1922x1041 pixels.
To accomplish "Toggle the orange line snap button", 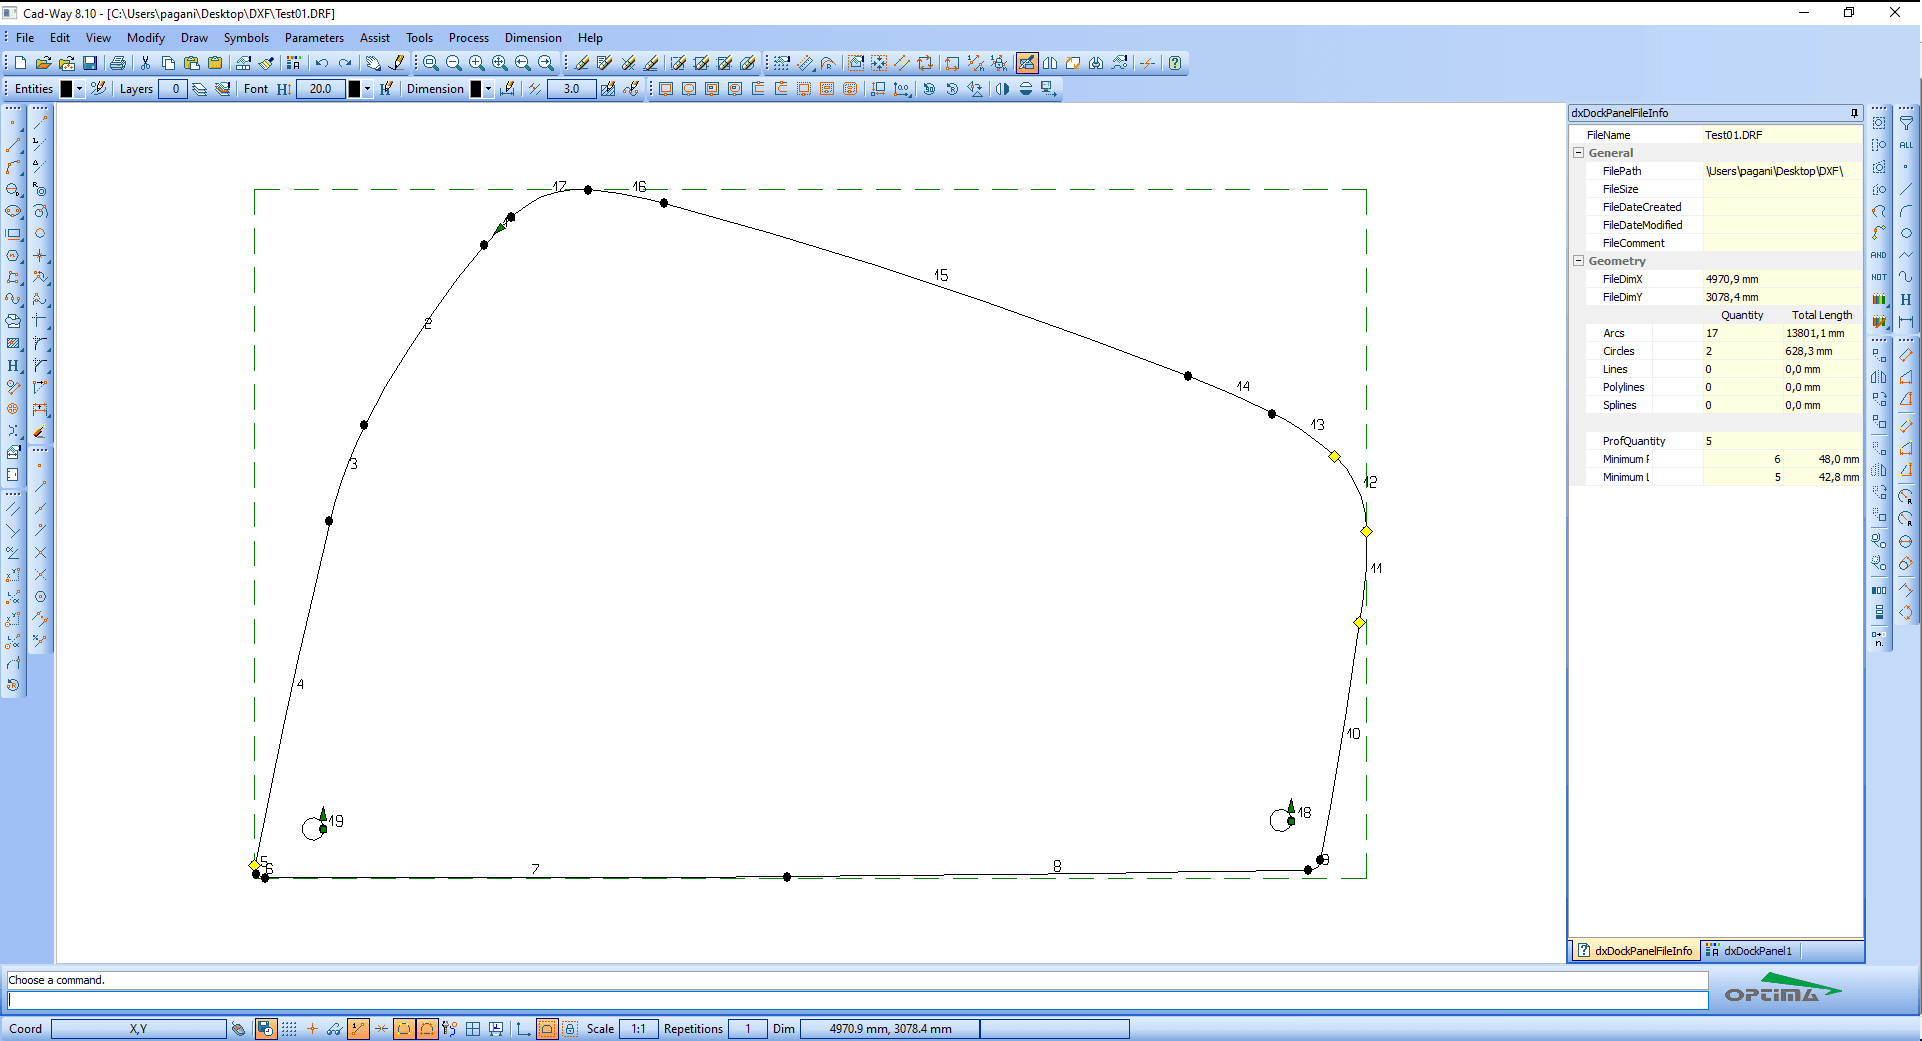I will [358, 1029].
